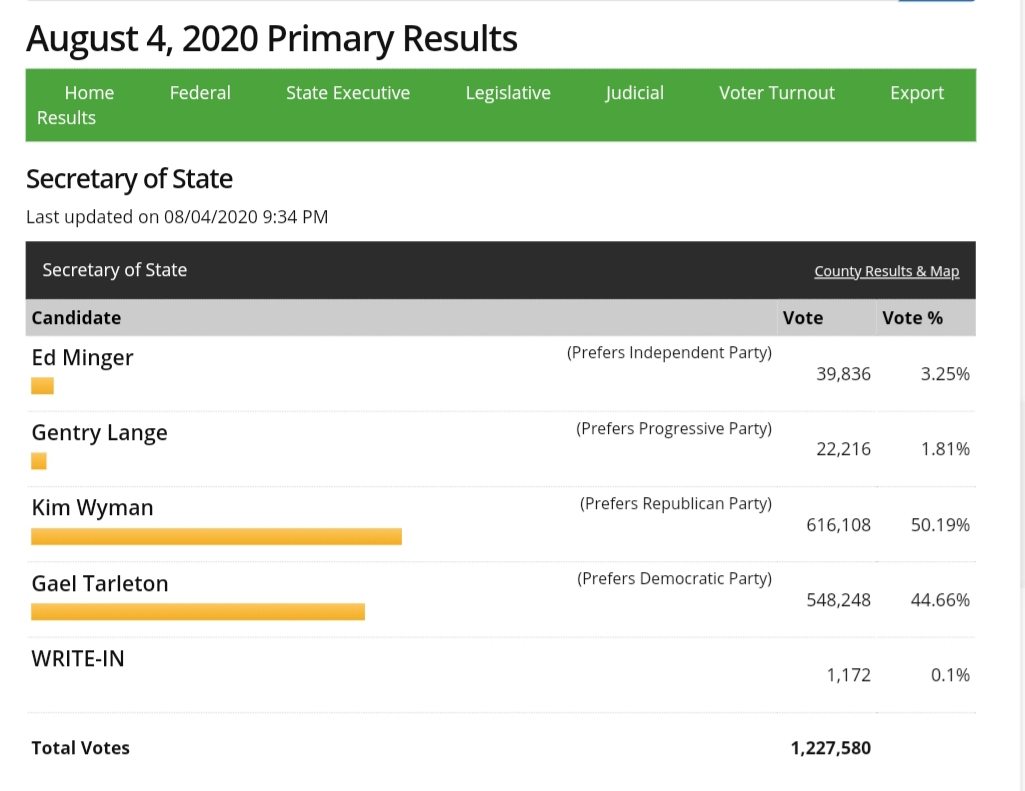Click Gentry Lange's small vote bar

tap(39, 461)
